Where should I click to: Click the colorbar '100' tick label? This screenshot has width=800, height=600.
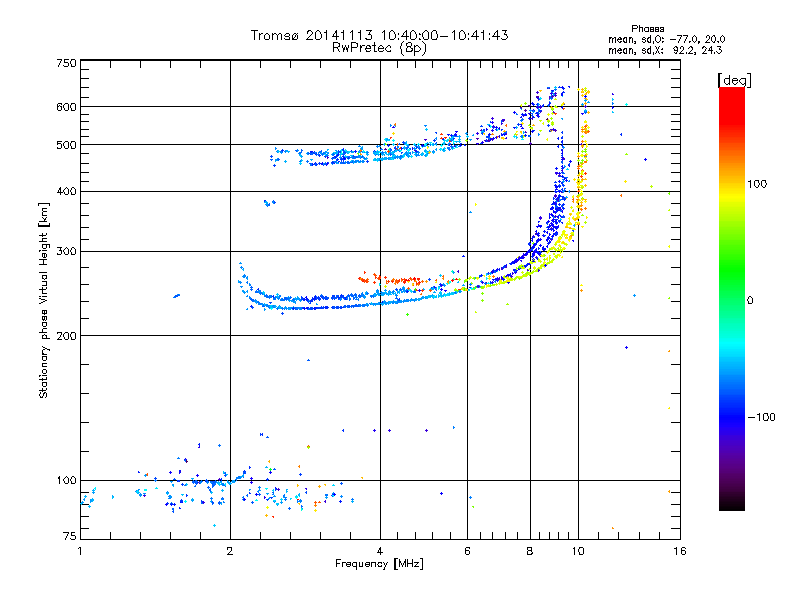pos(757,184)
